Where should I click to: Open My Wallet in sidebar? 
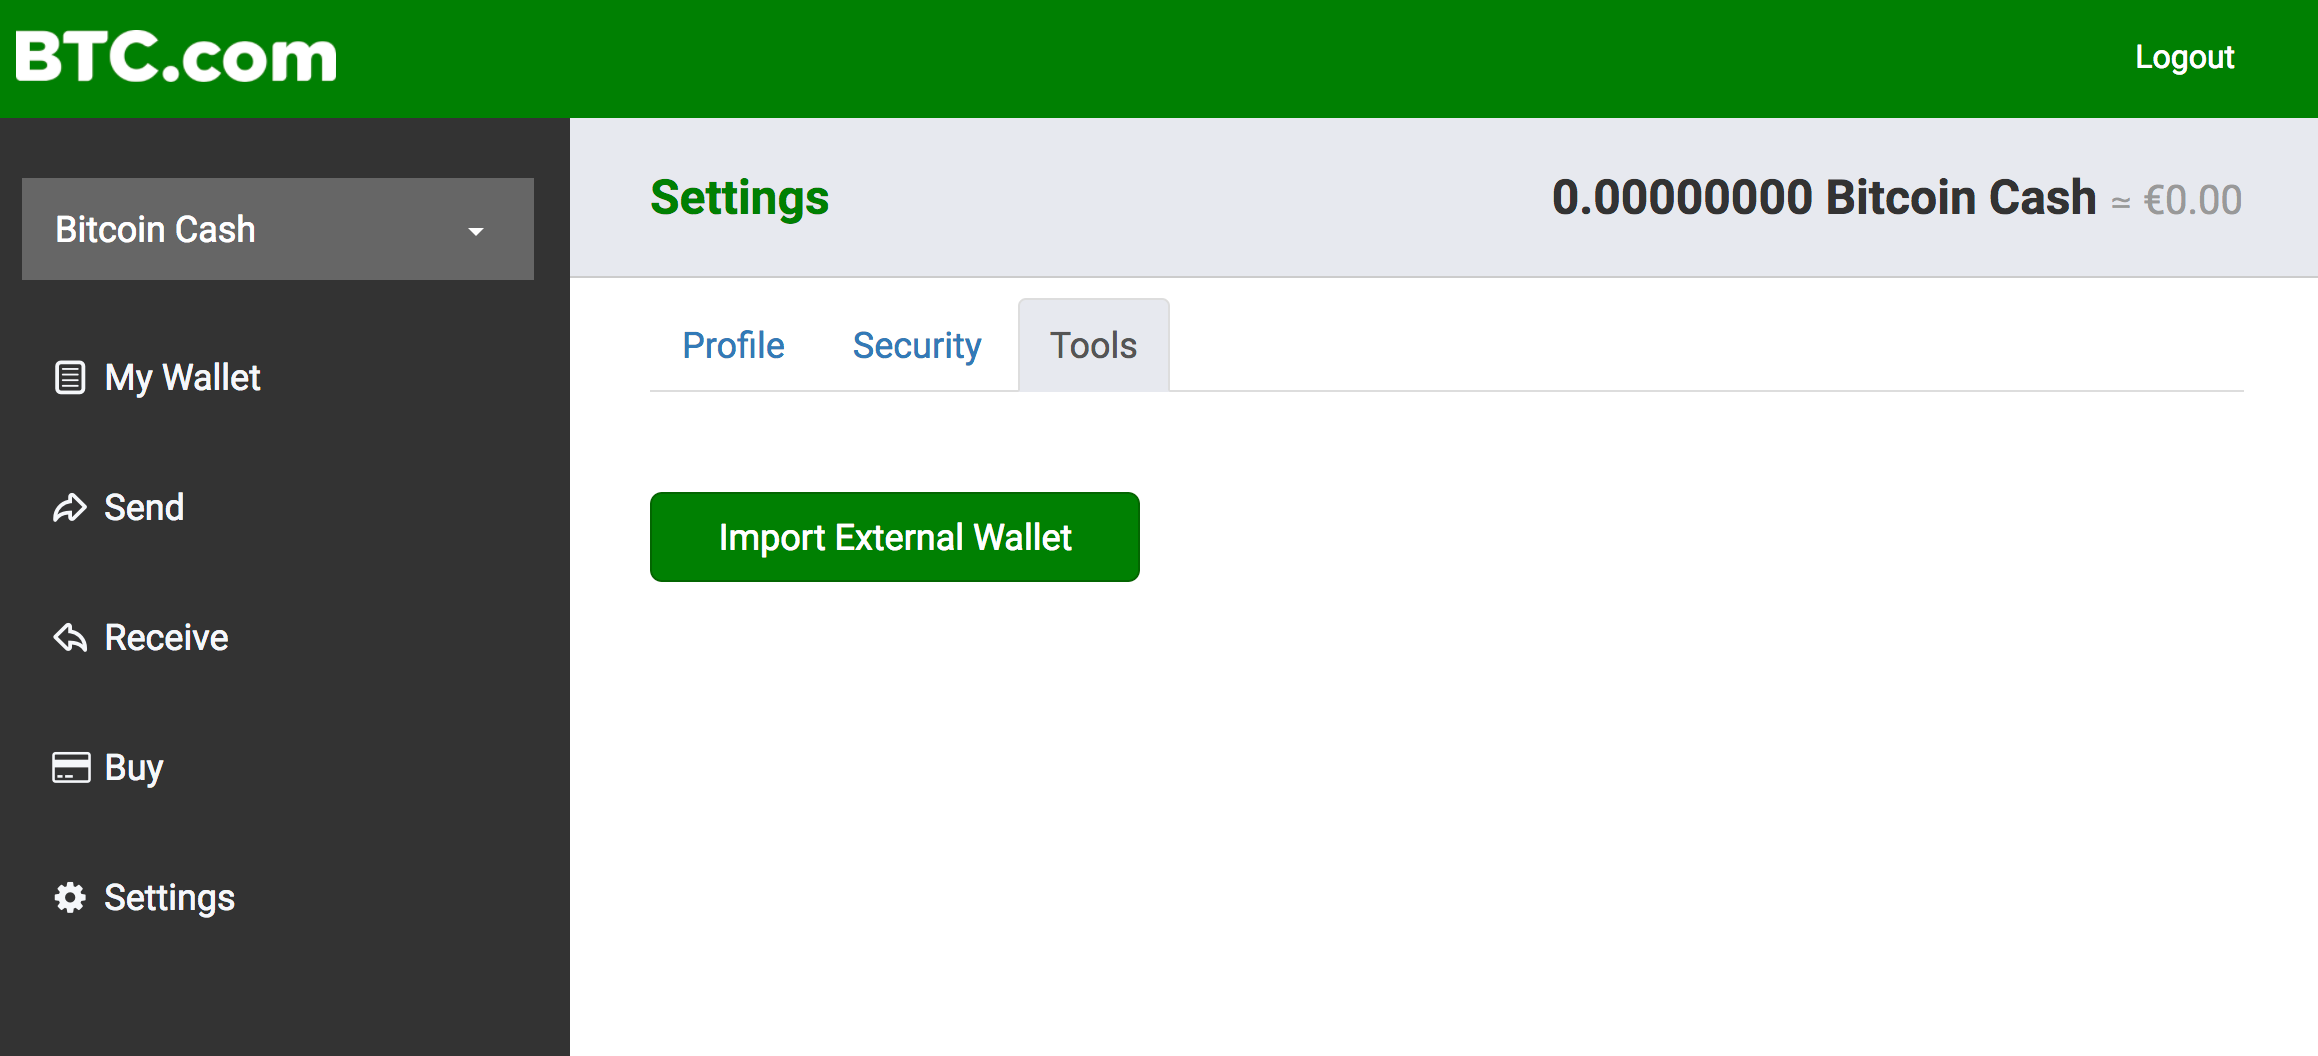click(x=182, y=378)
